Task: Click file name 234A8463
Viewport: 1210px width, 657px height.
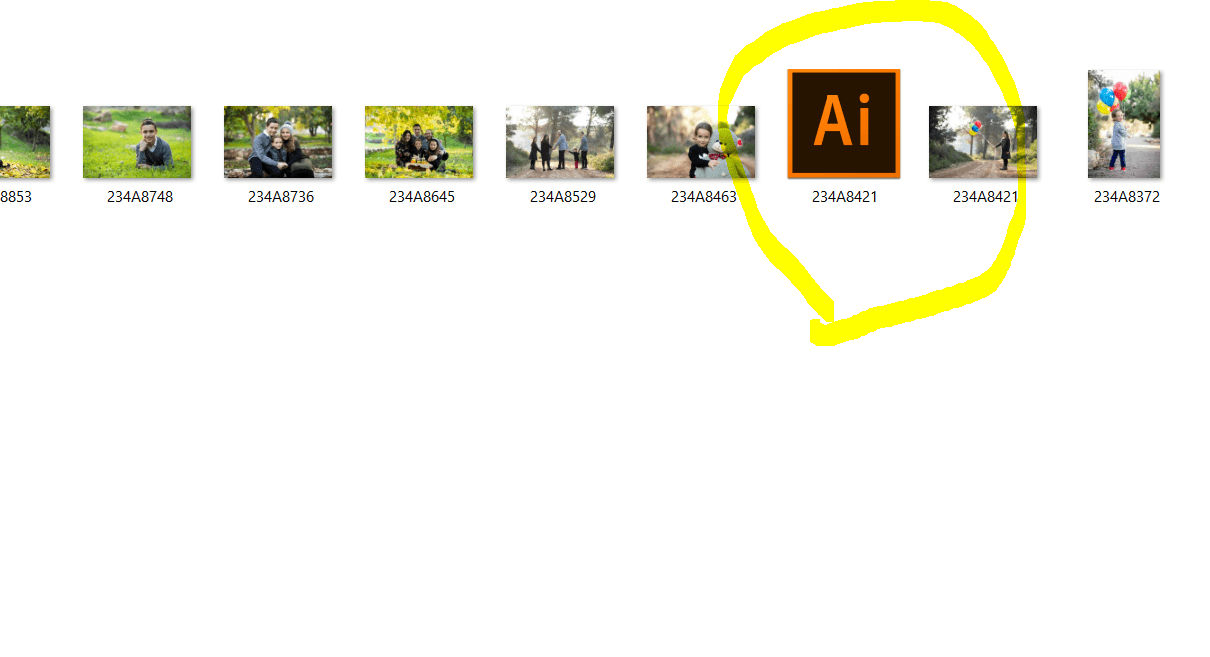Action: (704, 197)
